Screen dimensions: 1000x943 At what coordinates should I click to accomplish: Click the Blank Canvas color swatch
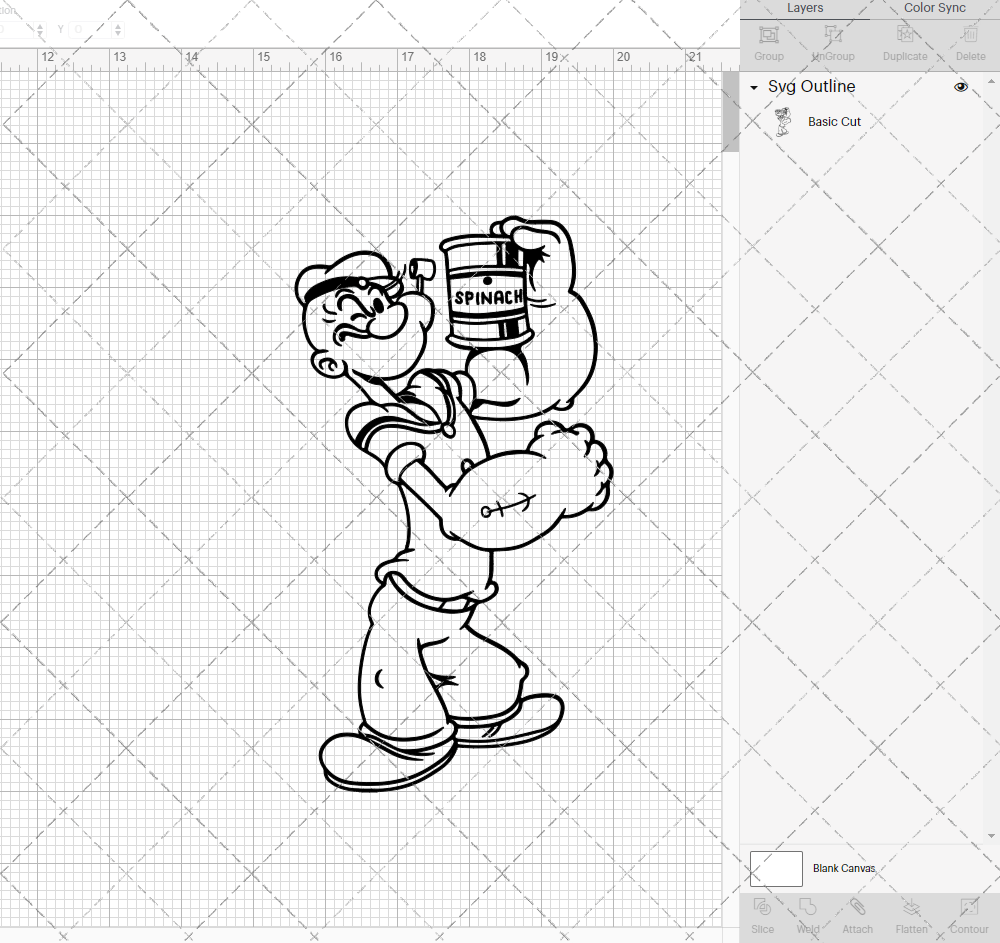click(x=776, y=868)
